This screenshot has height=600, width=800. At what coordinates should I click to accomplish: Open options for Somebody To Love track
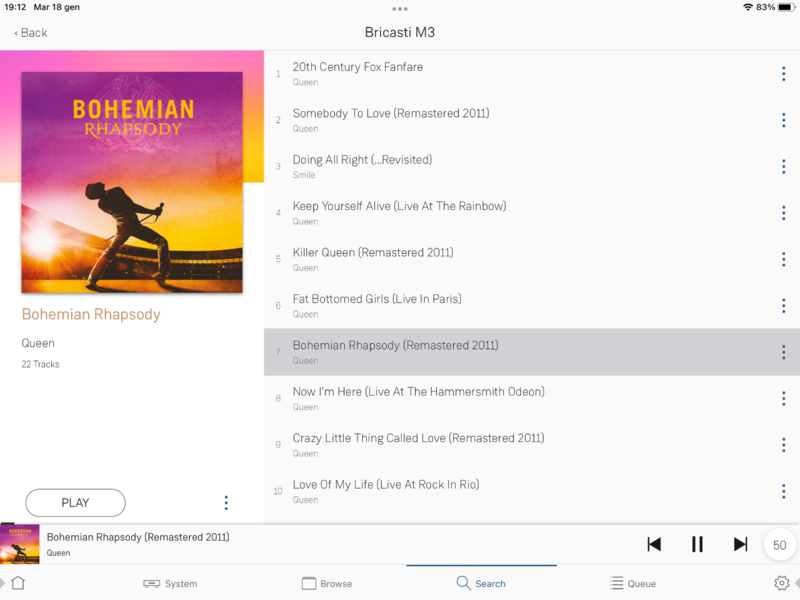tap(784, 120)
